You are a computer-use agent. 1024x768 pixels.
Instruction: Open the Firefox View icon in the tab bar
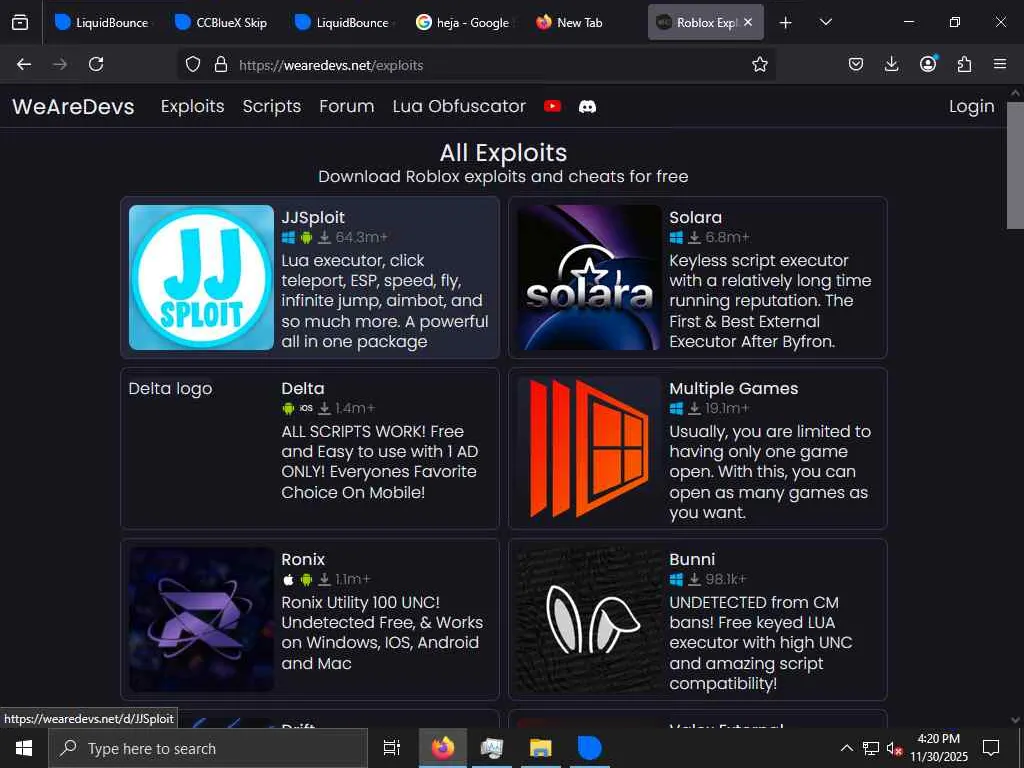tap(20, 22)
